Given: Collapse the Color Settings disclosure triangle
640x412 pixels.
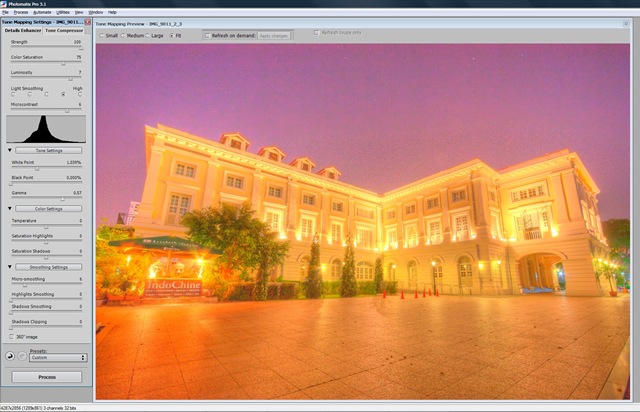Looking at the screenshot, I should click(10, 209).
